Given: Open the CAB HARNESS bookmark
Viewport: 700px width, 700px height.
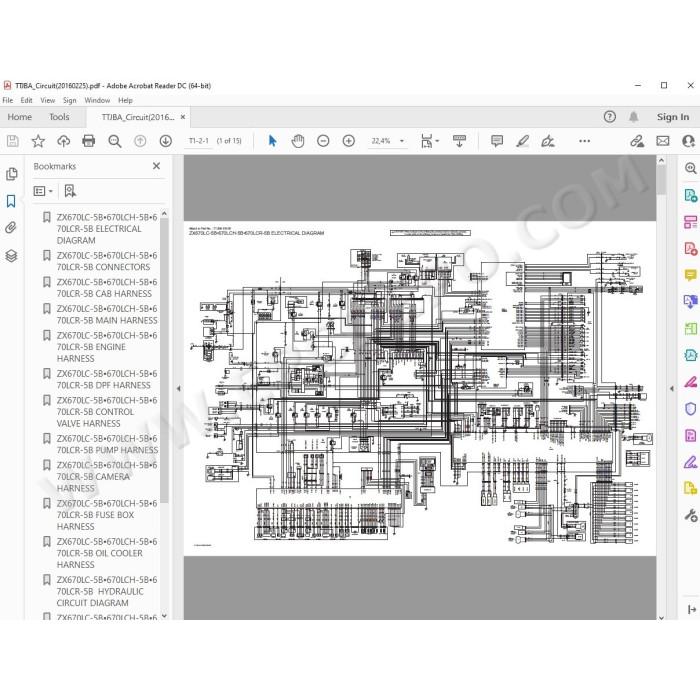Looking at the screenshot, I should point(107,288).
